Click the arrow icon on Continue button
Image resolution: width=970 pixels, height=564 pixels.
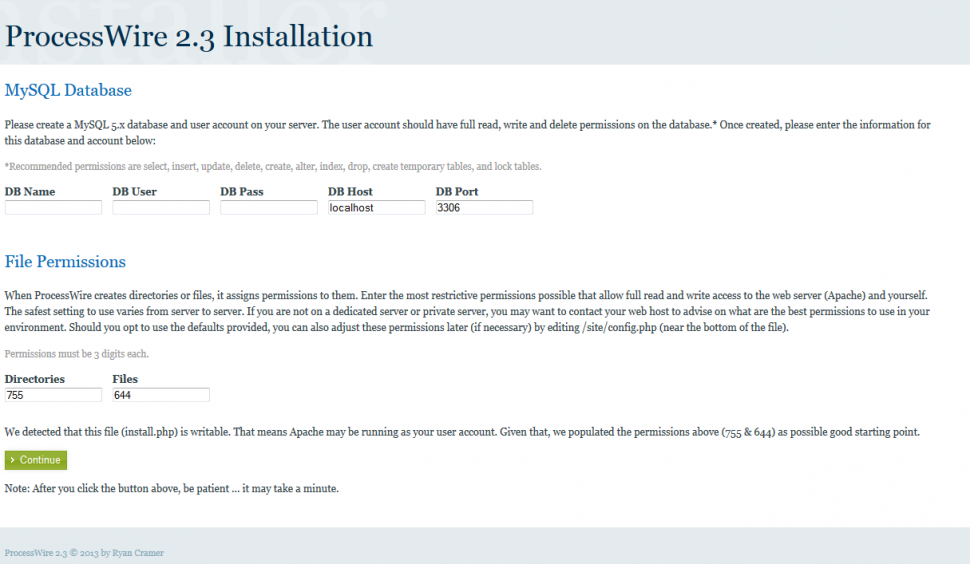[12, 460]
